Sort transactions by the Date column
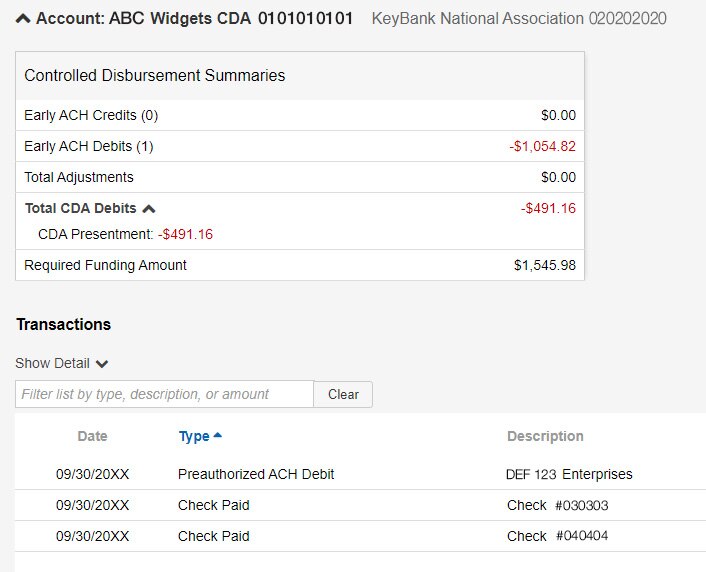Viewport: 706px width, 572px height. pyautogui.click(x=92, y=436)
